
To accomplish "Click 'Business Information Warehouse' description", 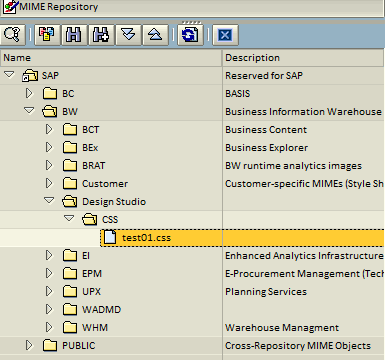I will click(x=303, y=112).
